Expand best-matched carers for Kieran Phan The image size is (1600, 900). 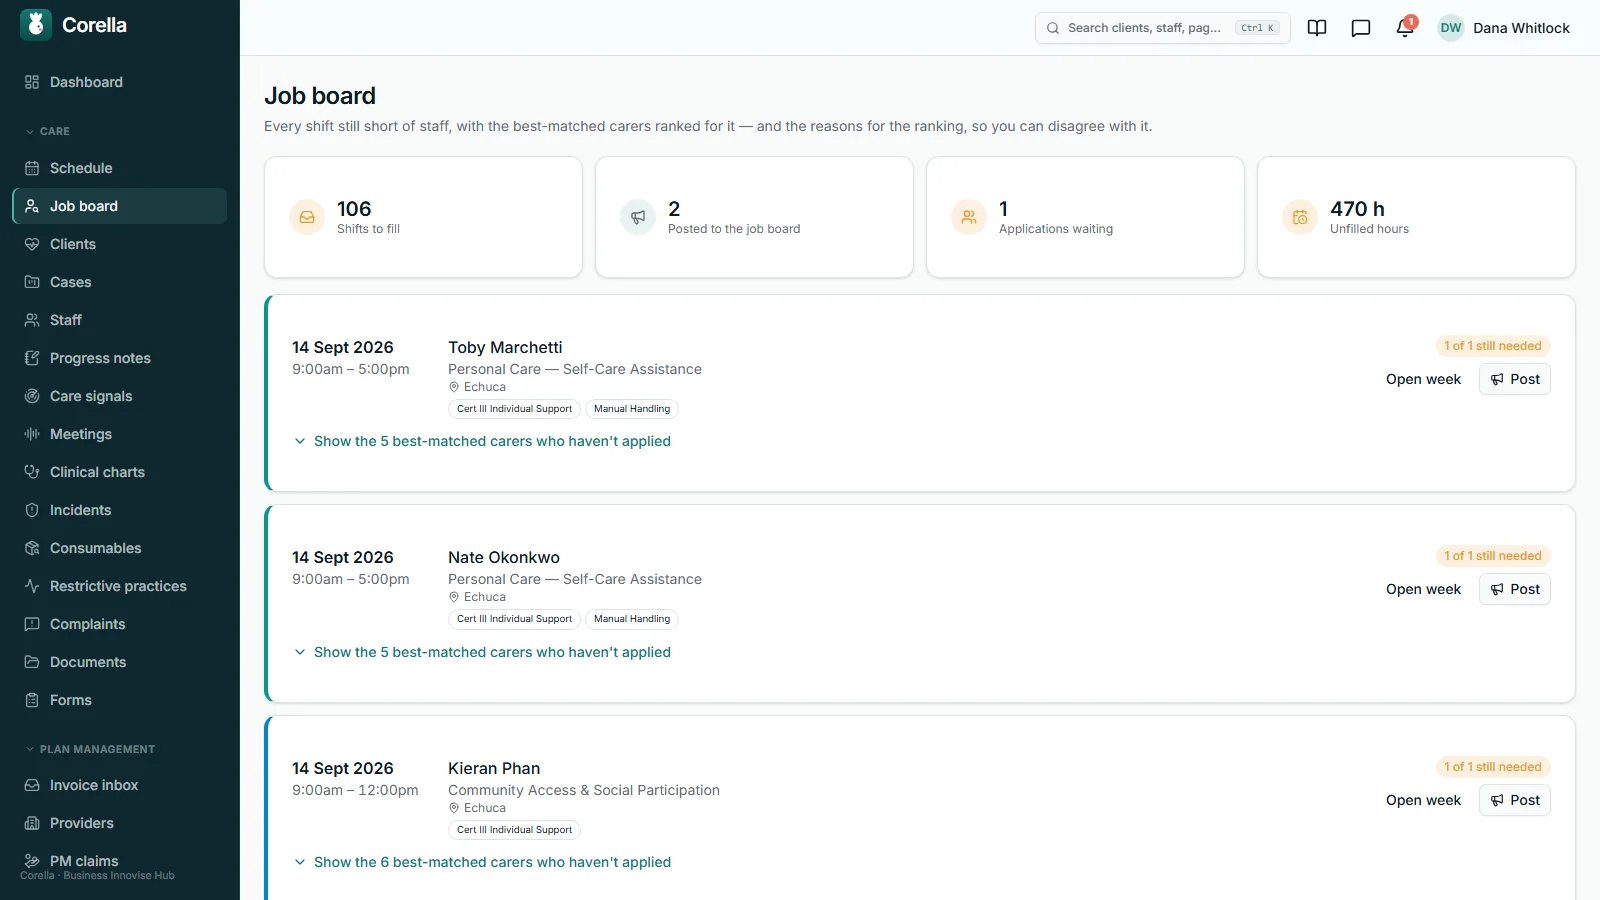pyautogui.click(x=482, y=862)
